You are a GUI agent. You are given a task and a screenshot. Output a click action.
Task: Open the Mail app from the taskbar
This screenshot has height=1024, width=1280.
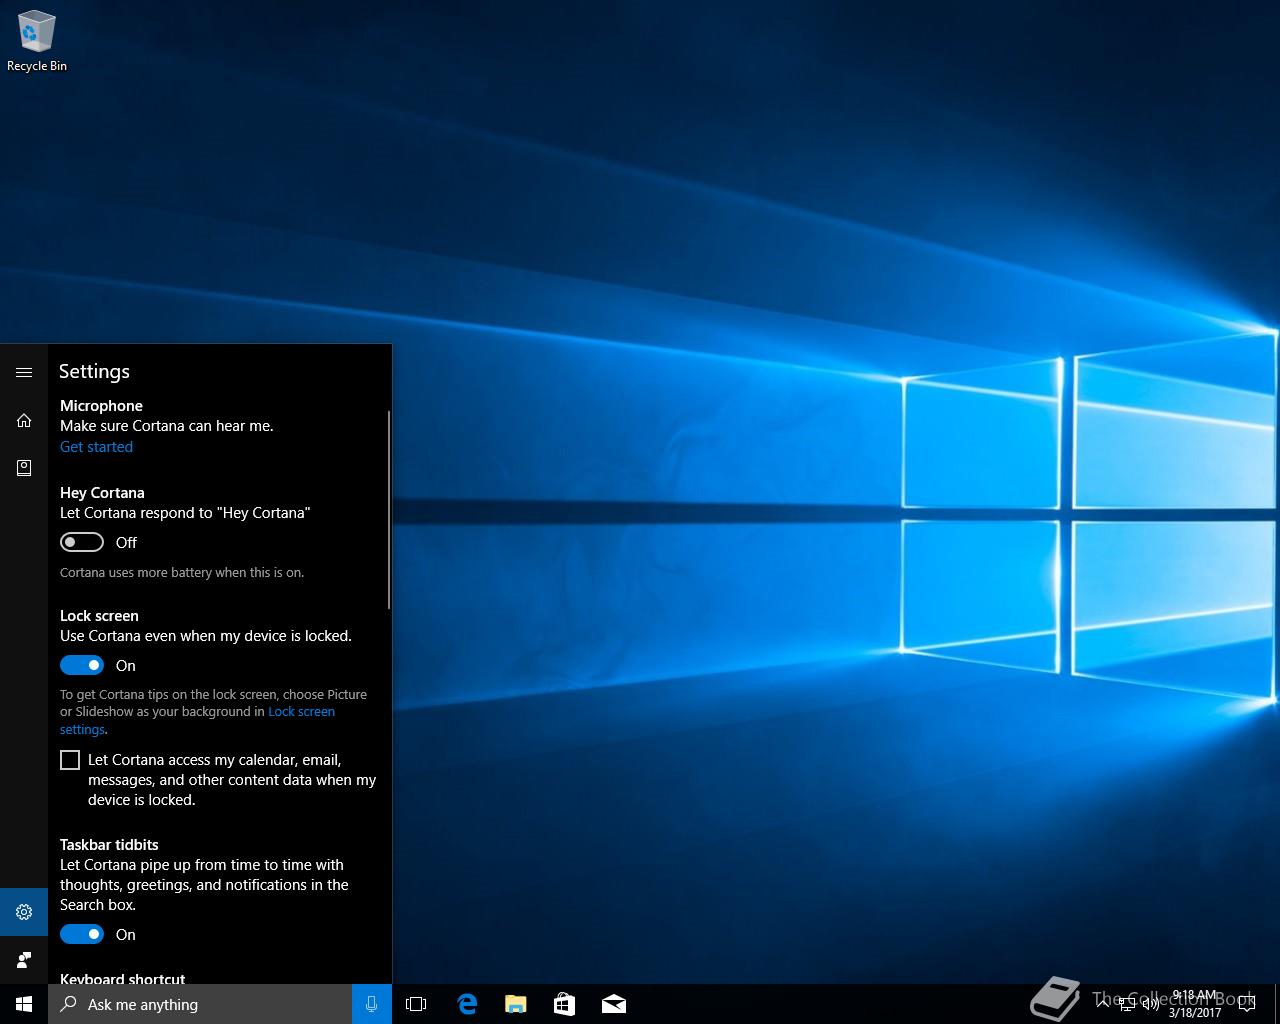[614, 1004]
